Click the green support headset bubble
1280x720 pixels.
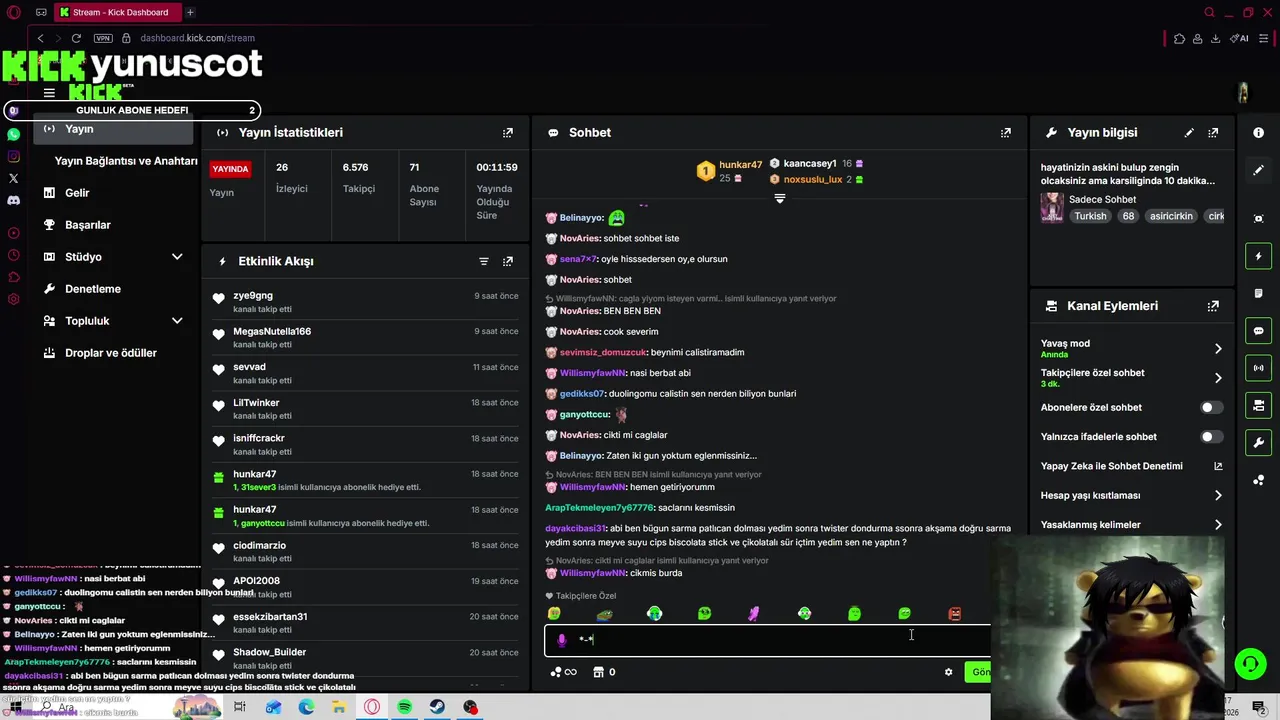1249,664
